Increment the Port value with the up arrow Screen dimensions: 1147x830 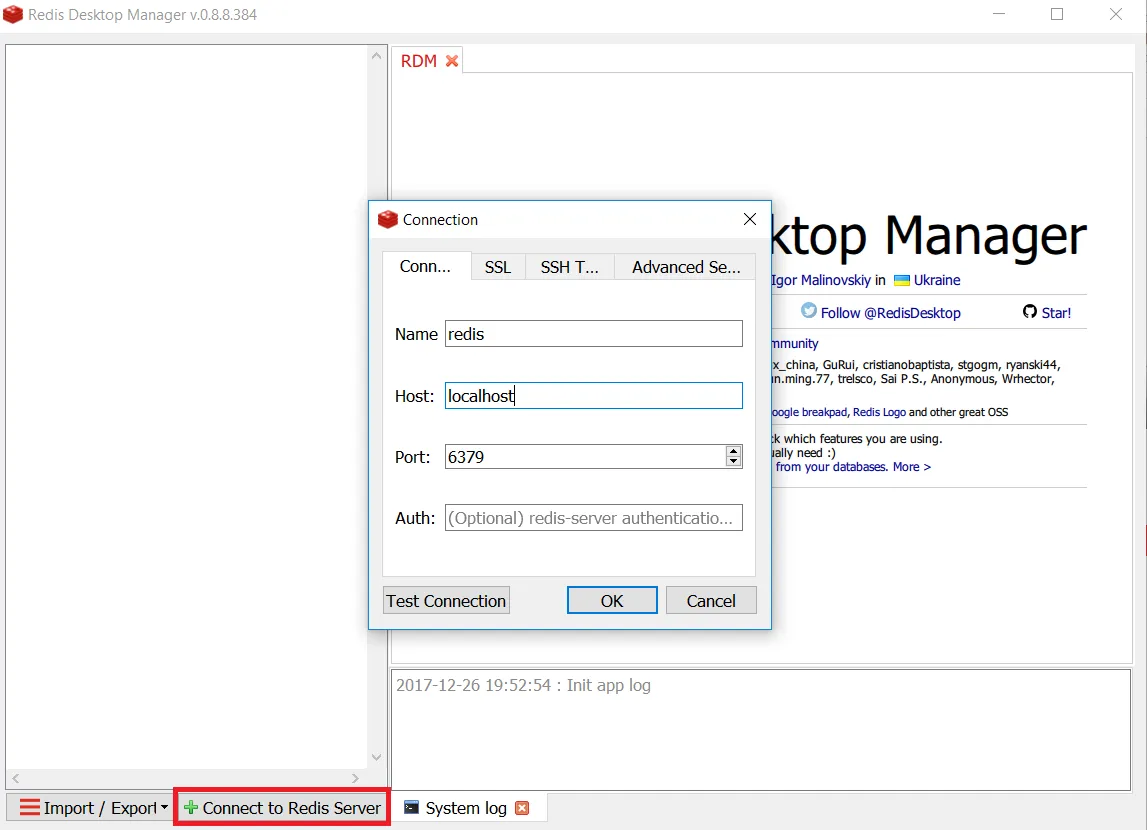[733, 451]
